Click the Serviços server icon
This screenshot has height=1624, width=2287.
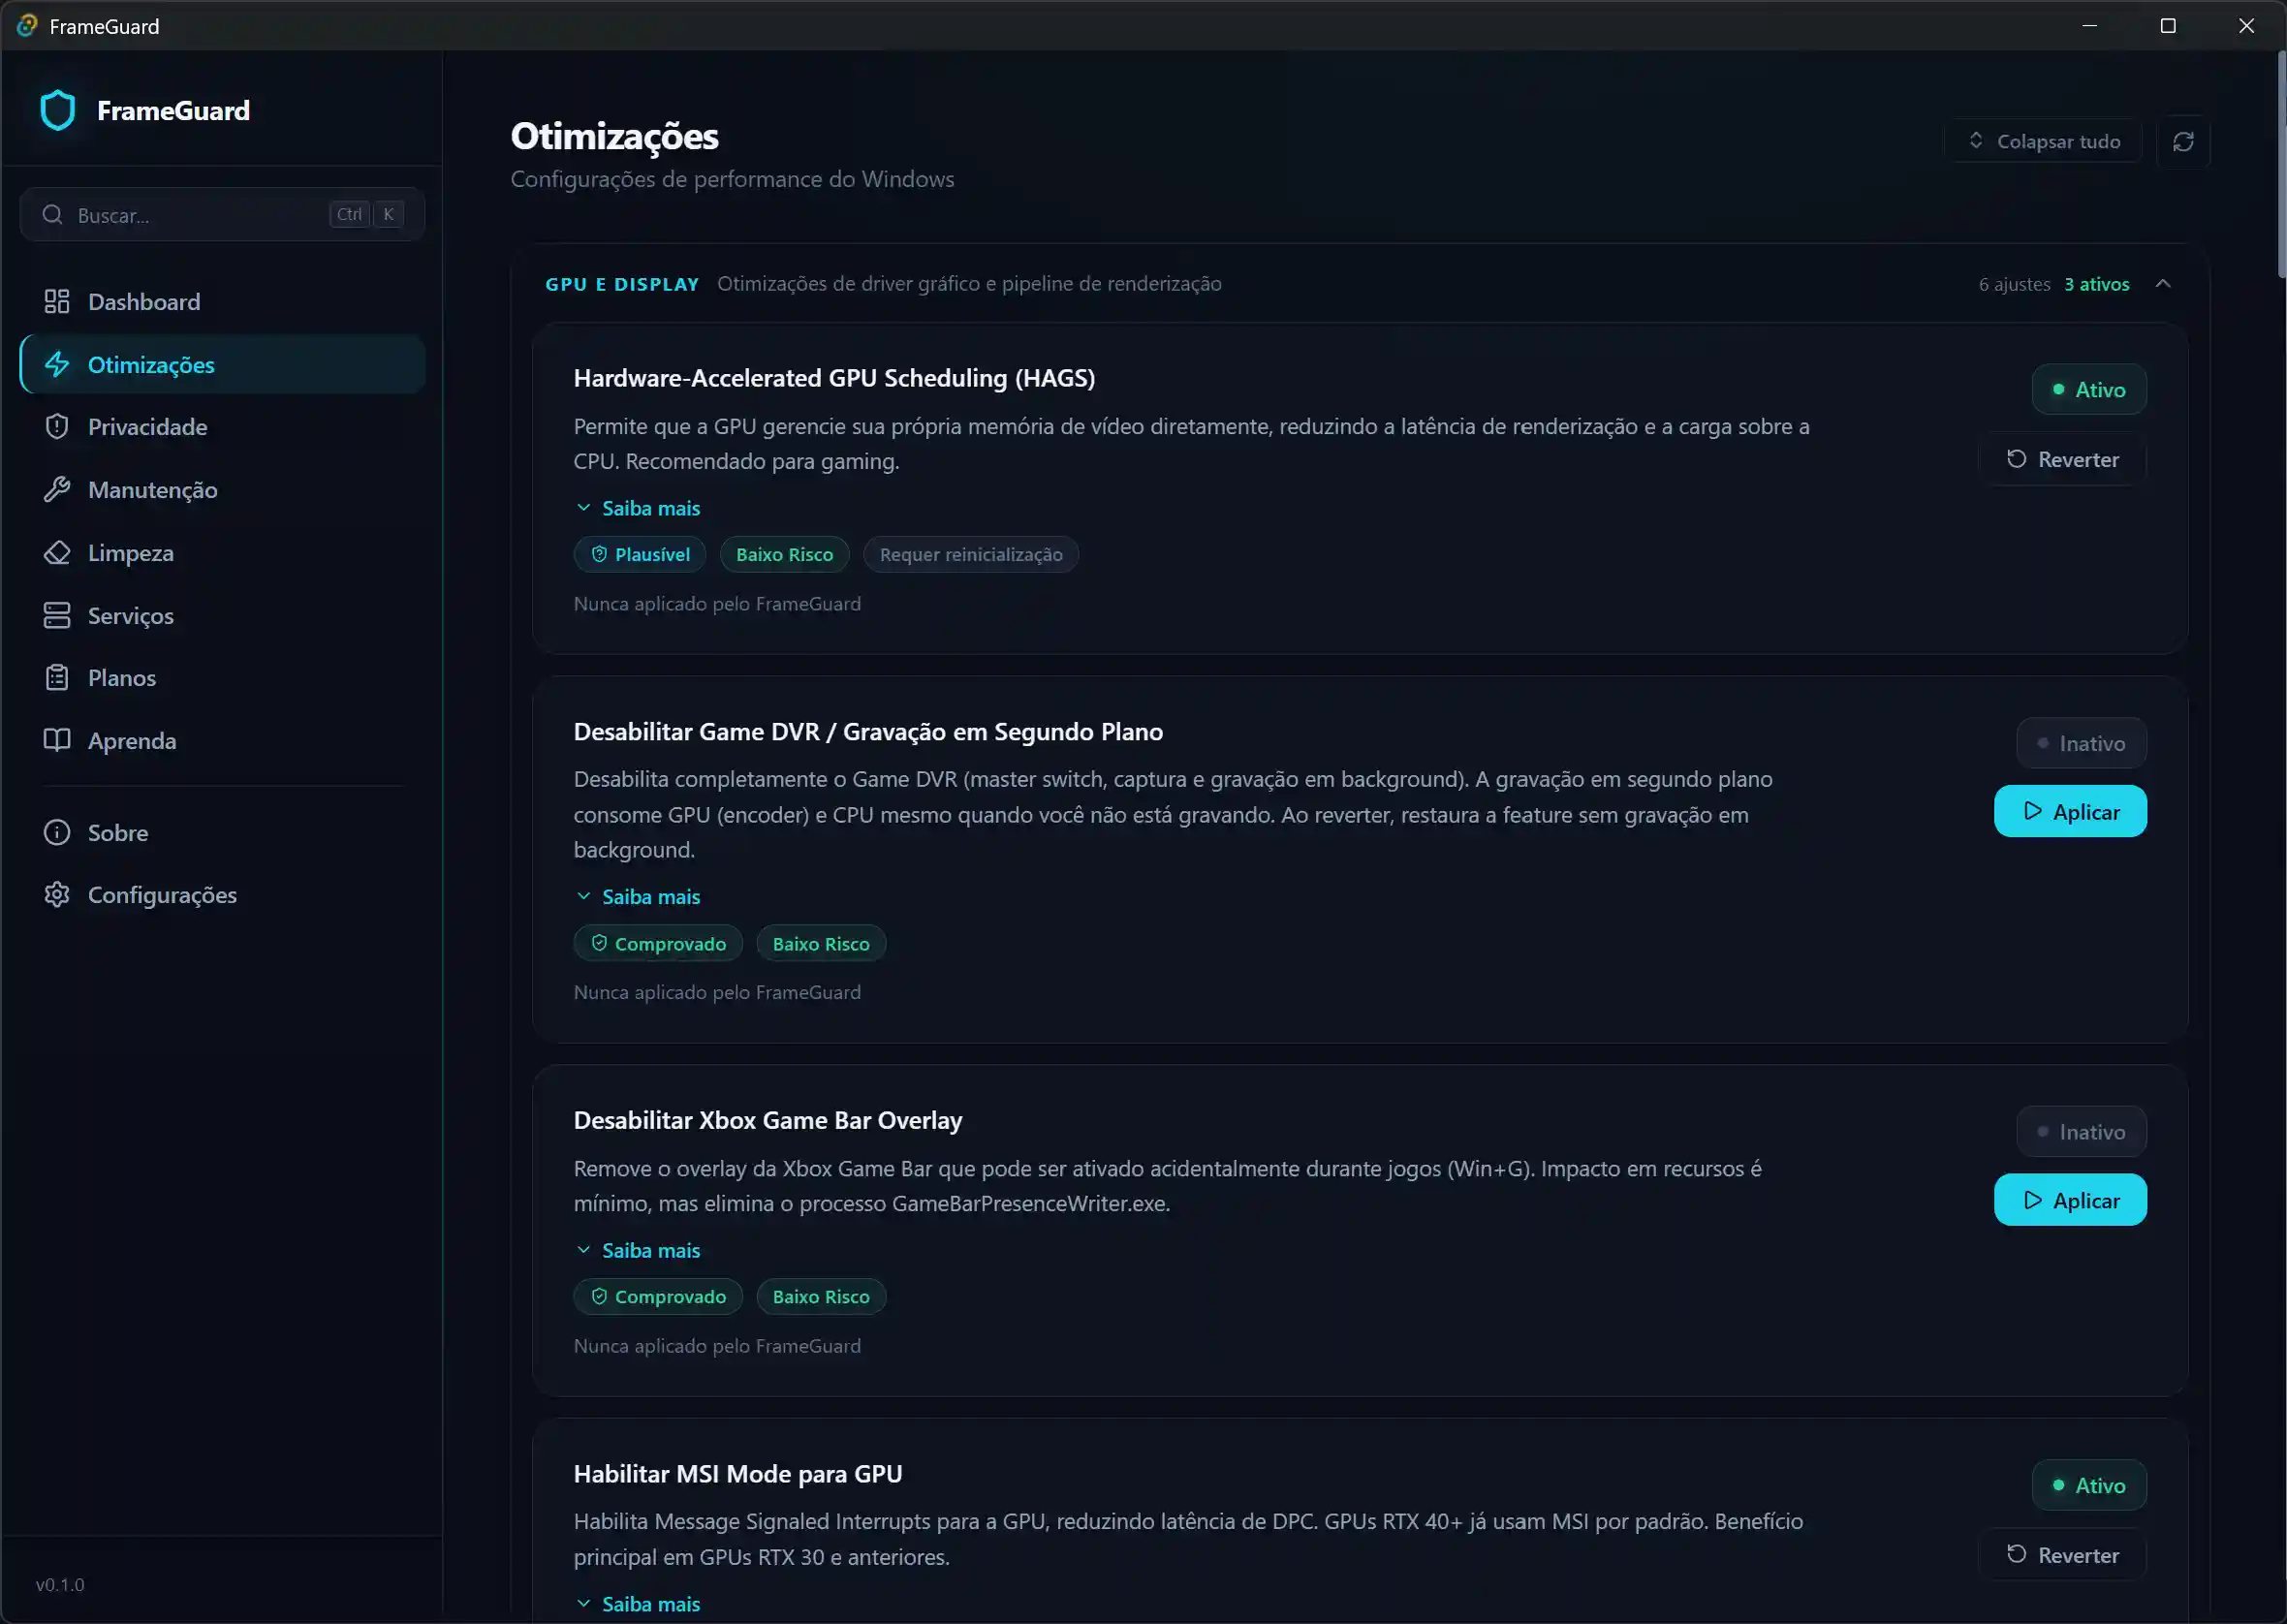point(57,615)
